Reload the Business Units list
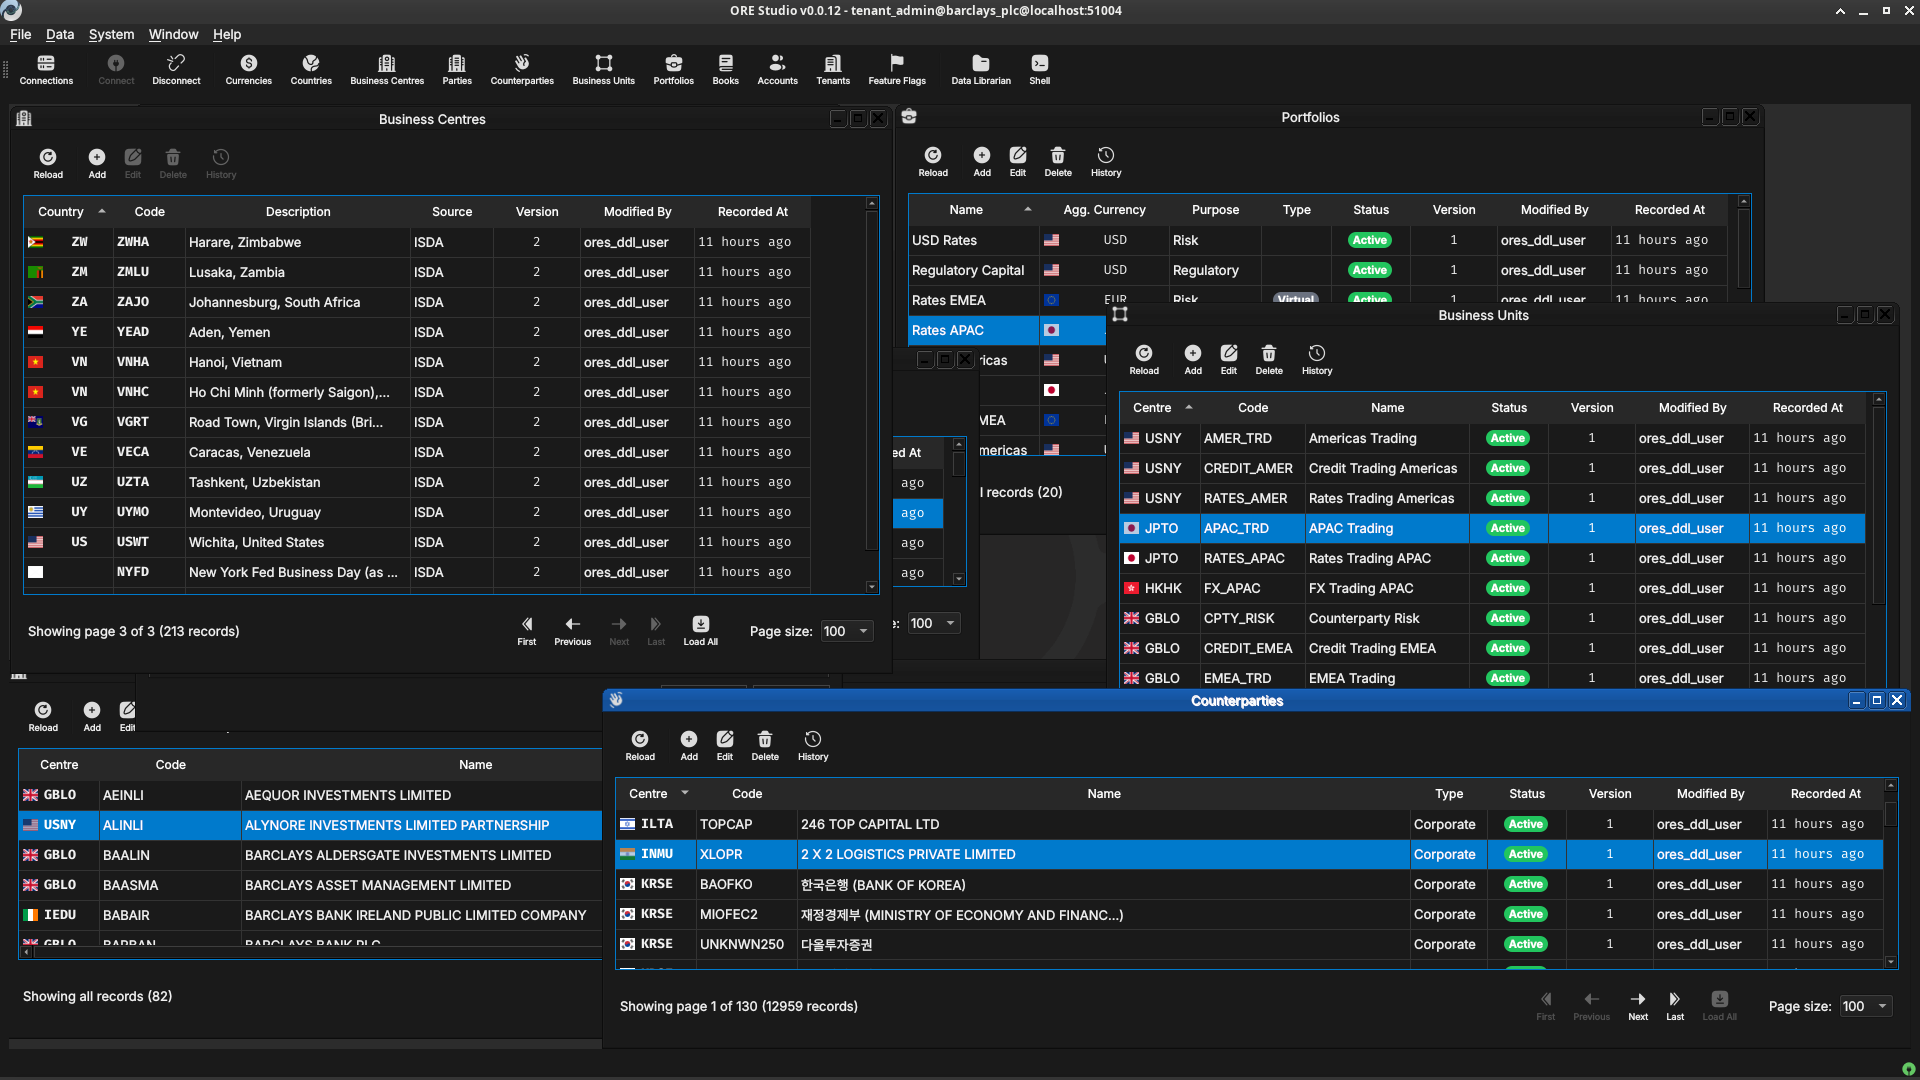The image size is (1920, 1080). coord(1143,358)
